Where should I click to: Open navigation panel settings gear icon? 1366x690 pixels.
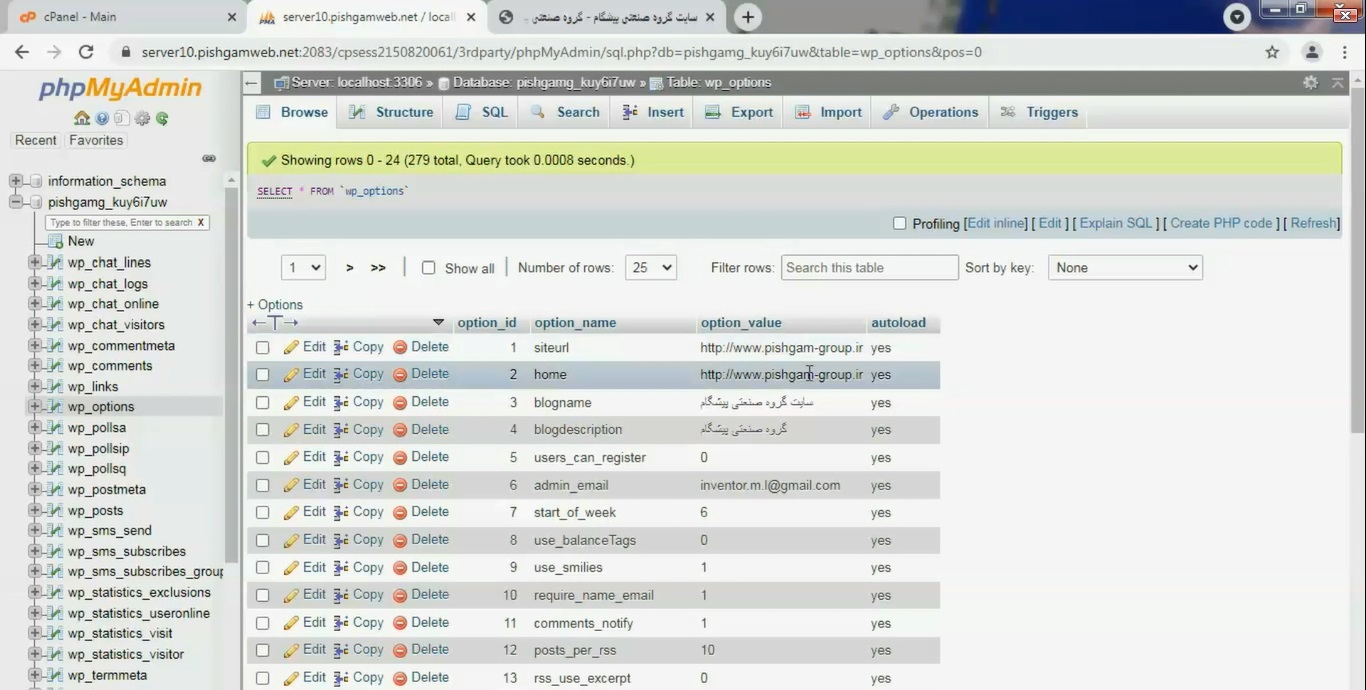coord(142,118)
